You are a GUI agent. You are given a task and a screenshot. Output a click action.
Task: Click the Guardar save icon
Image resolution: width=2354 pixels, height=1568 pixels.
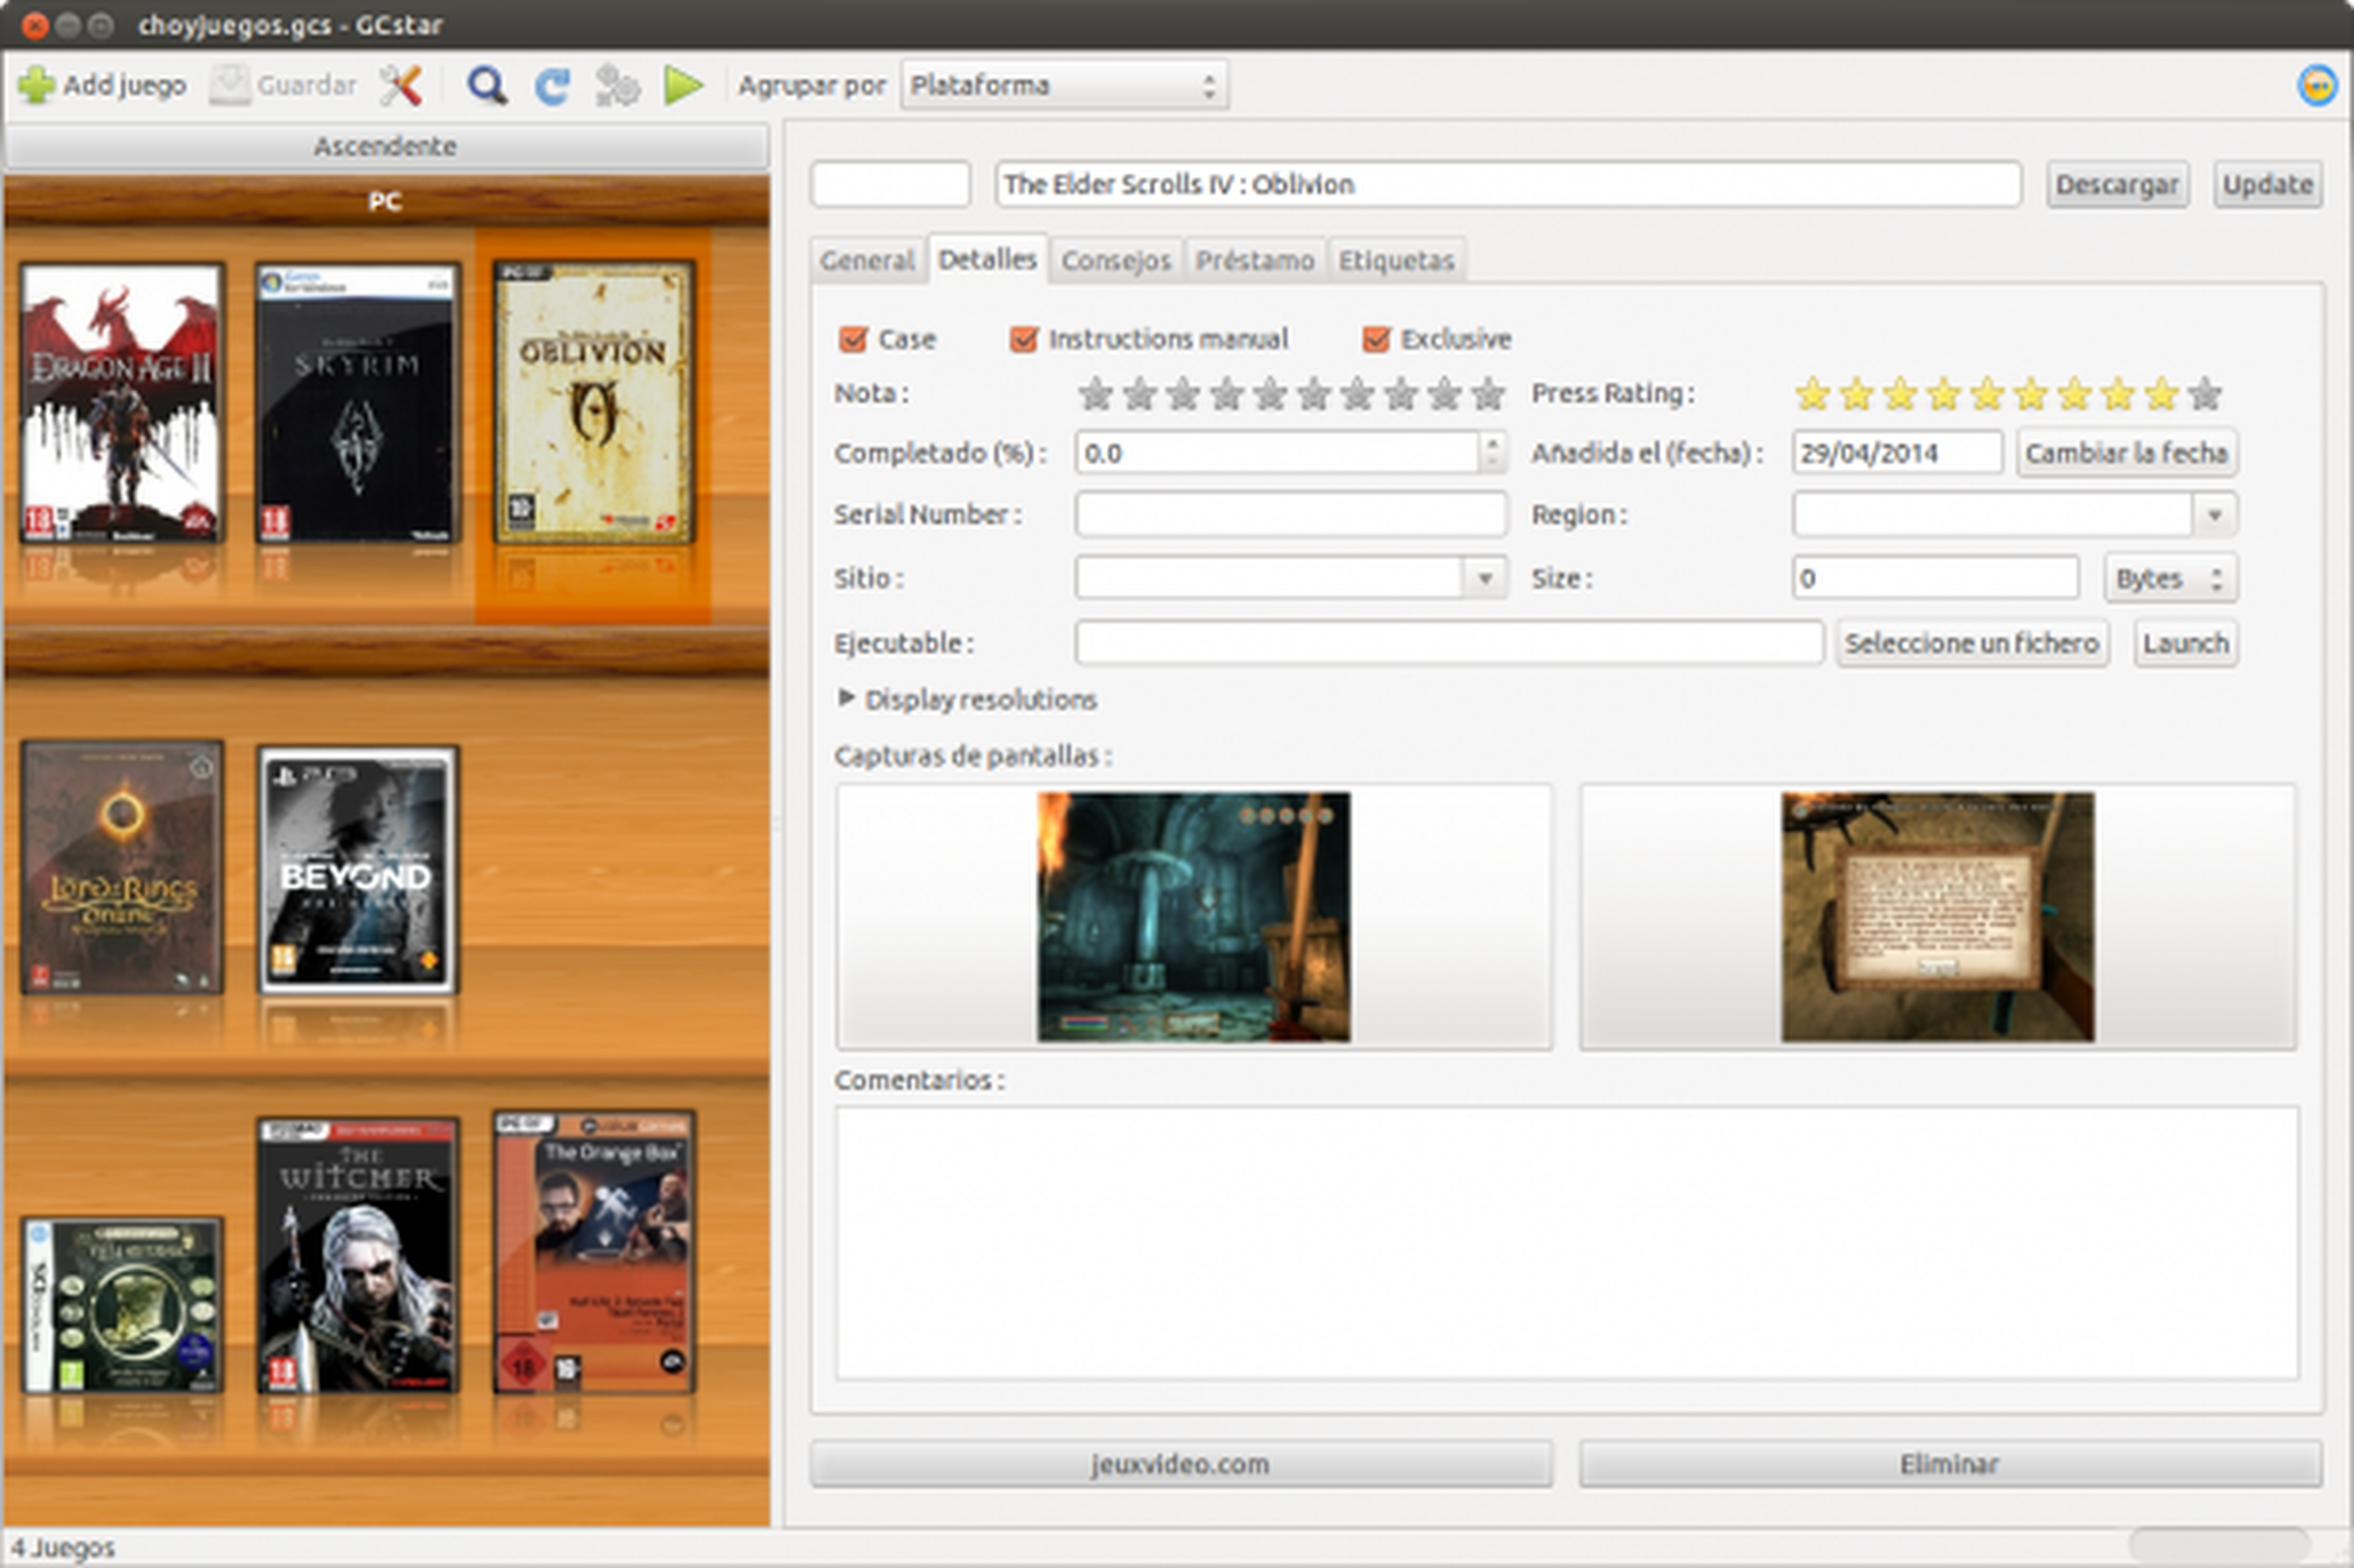230,85
